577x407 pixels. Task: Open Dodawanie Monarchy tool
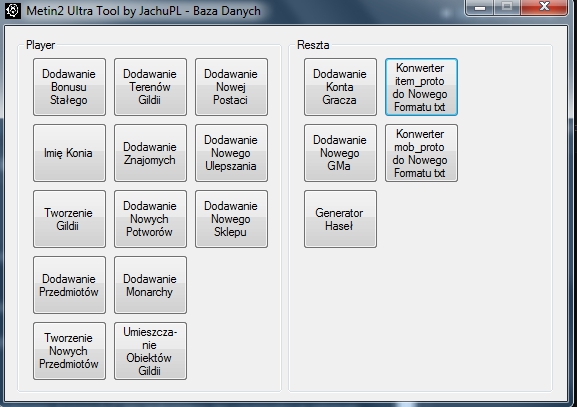[x=150, y=285]
